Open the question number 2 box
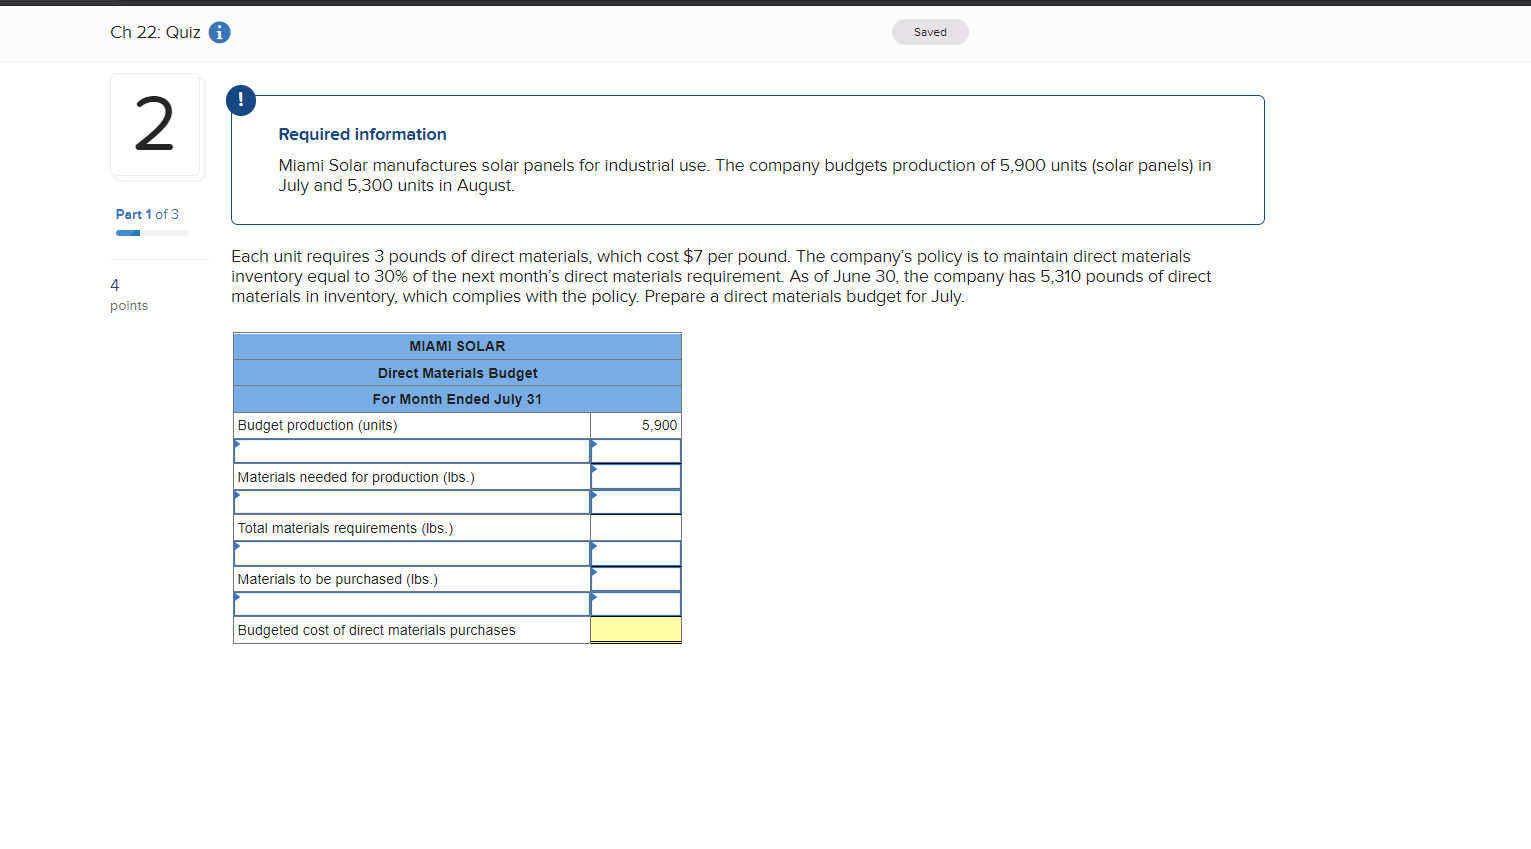1531x849 pixels. [155, 125]
